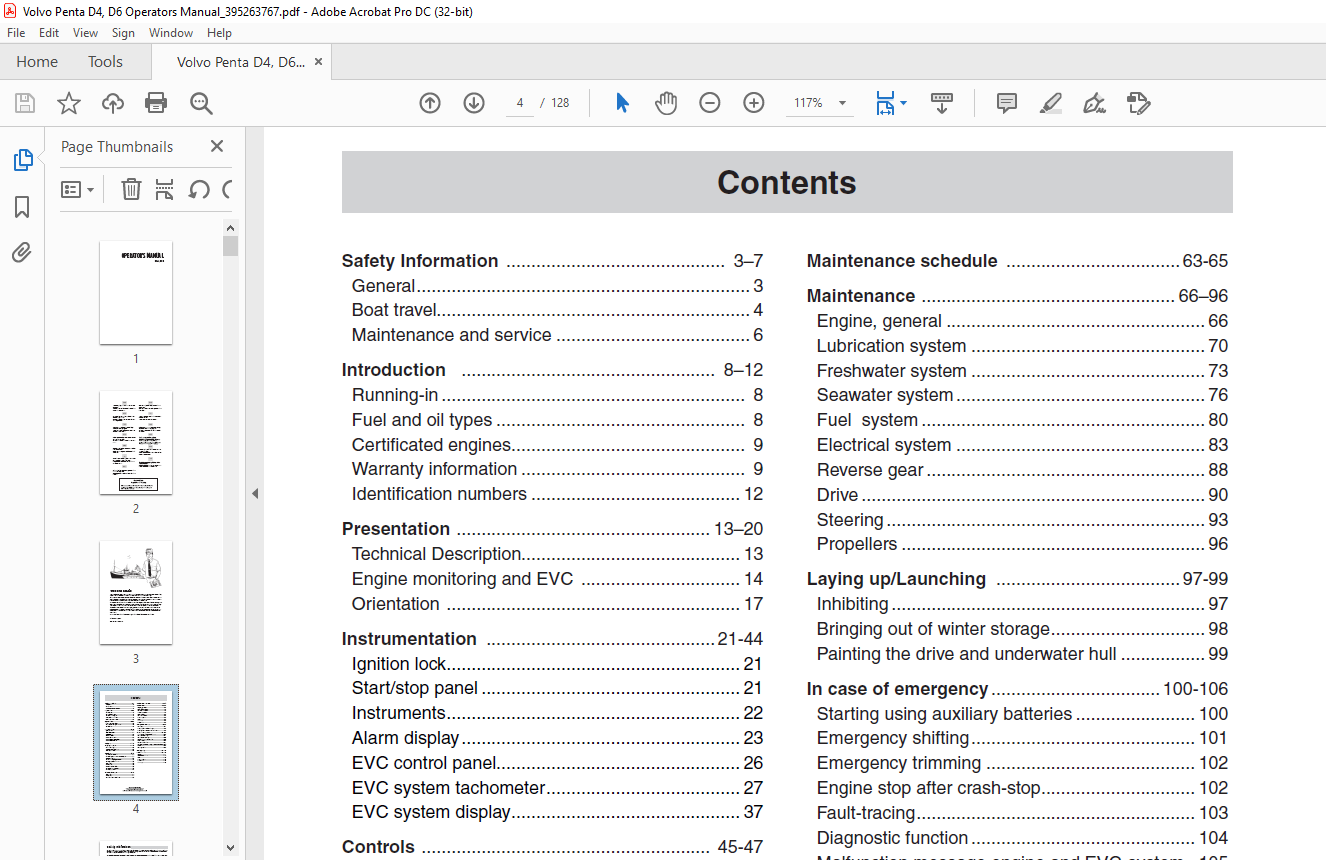This screenshot has width=1326, height=860.
Task: Delete page with trash icon
Action: coord(131,189)
